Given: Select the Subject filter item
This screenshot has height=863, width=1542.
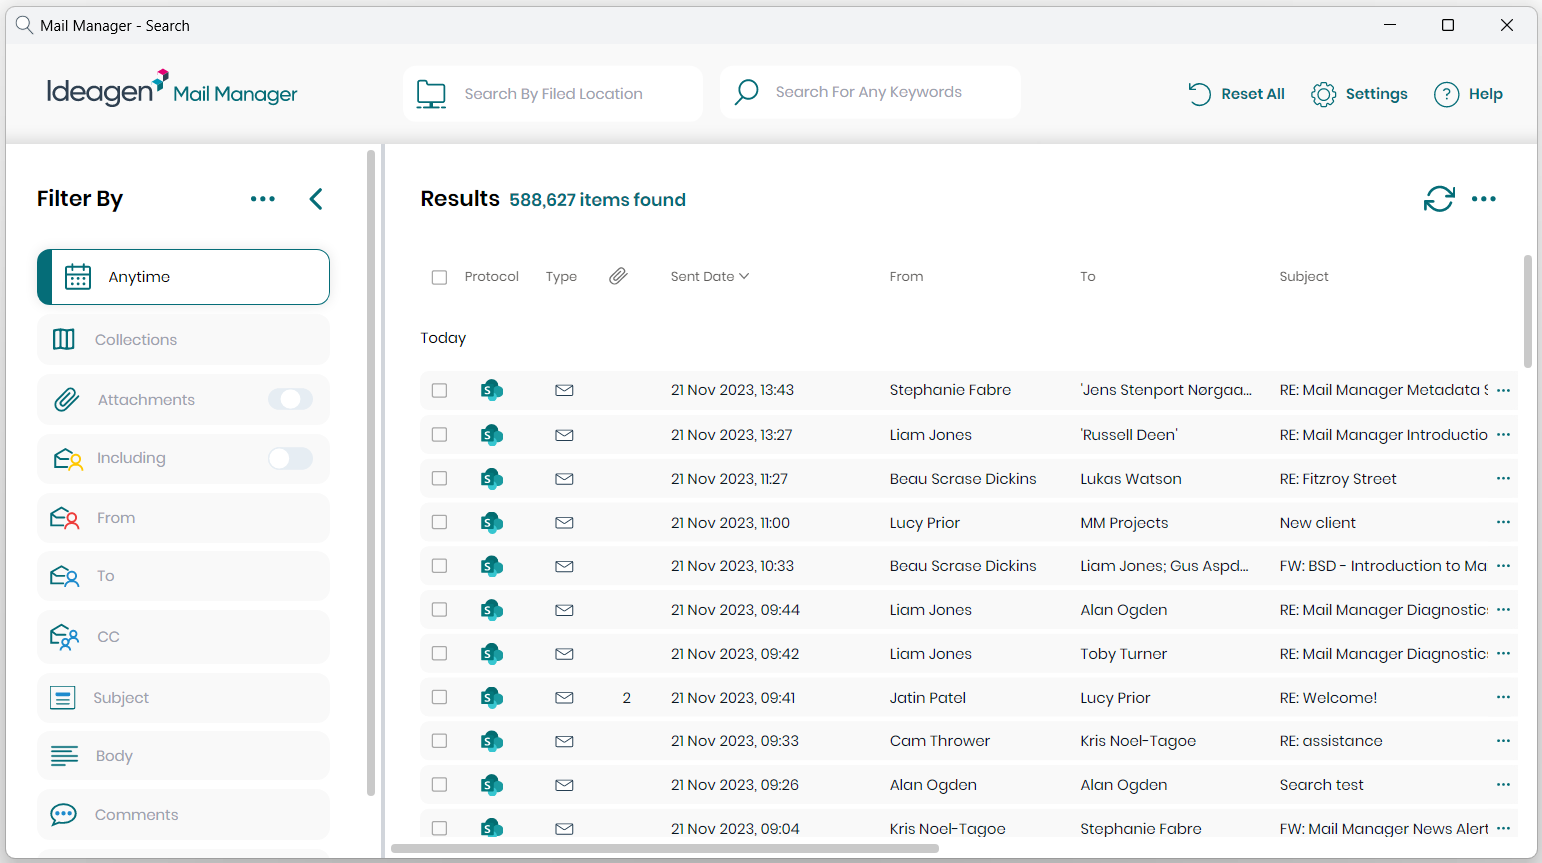Looking at the screenshot, I should pyautogui.click(x=183, y=698).
